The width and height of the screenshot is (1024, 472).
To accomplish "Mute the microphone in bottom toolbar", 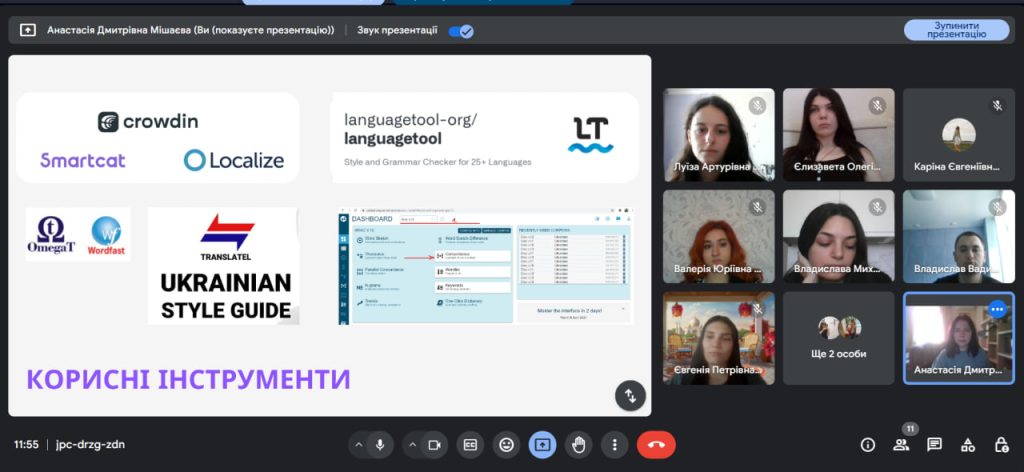I will pos(380,445).
